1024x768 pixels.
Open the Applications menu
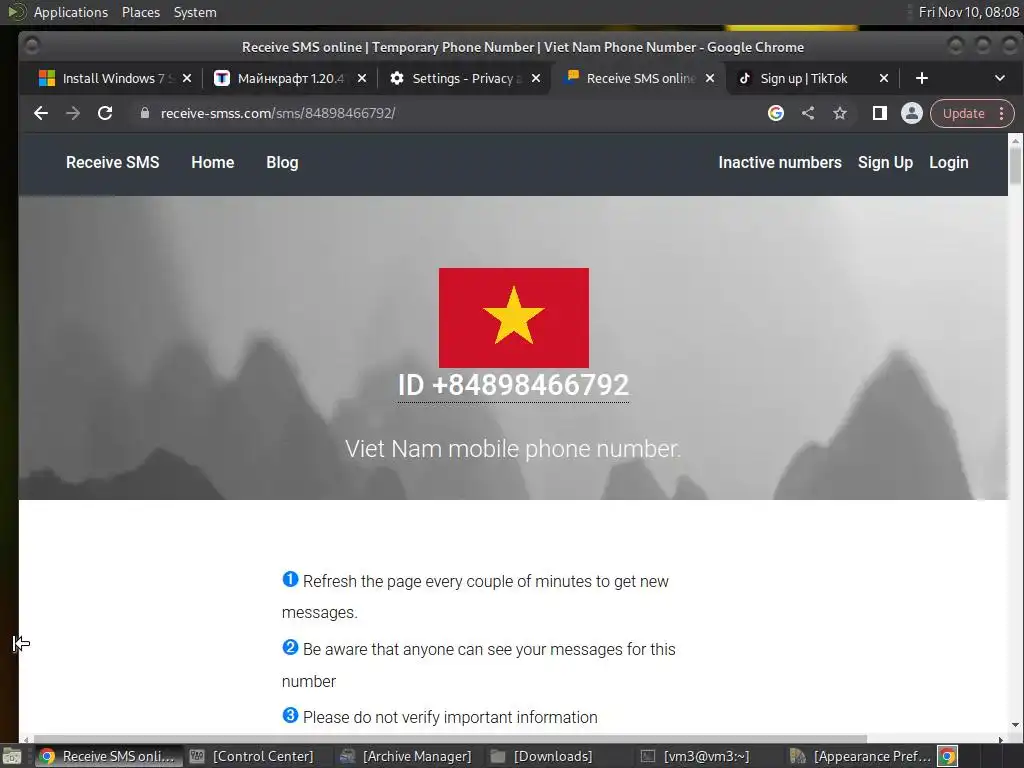(71, 12)
